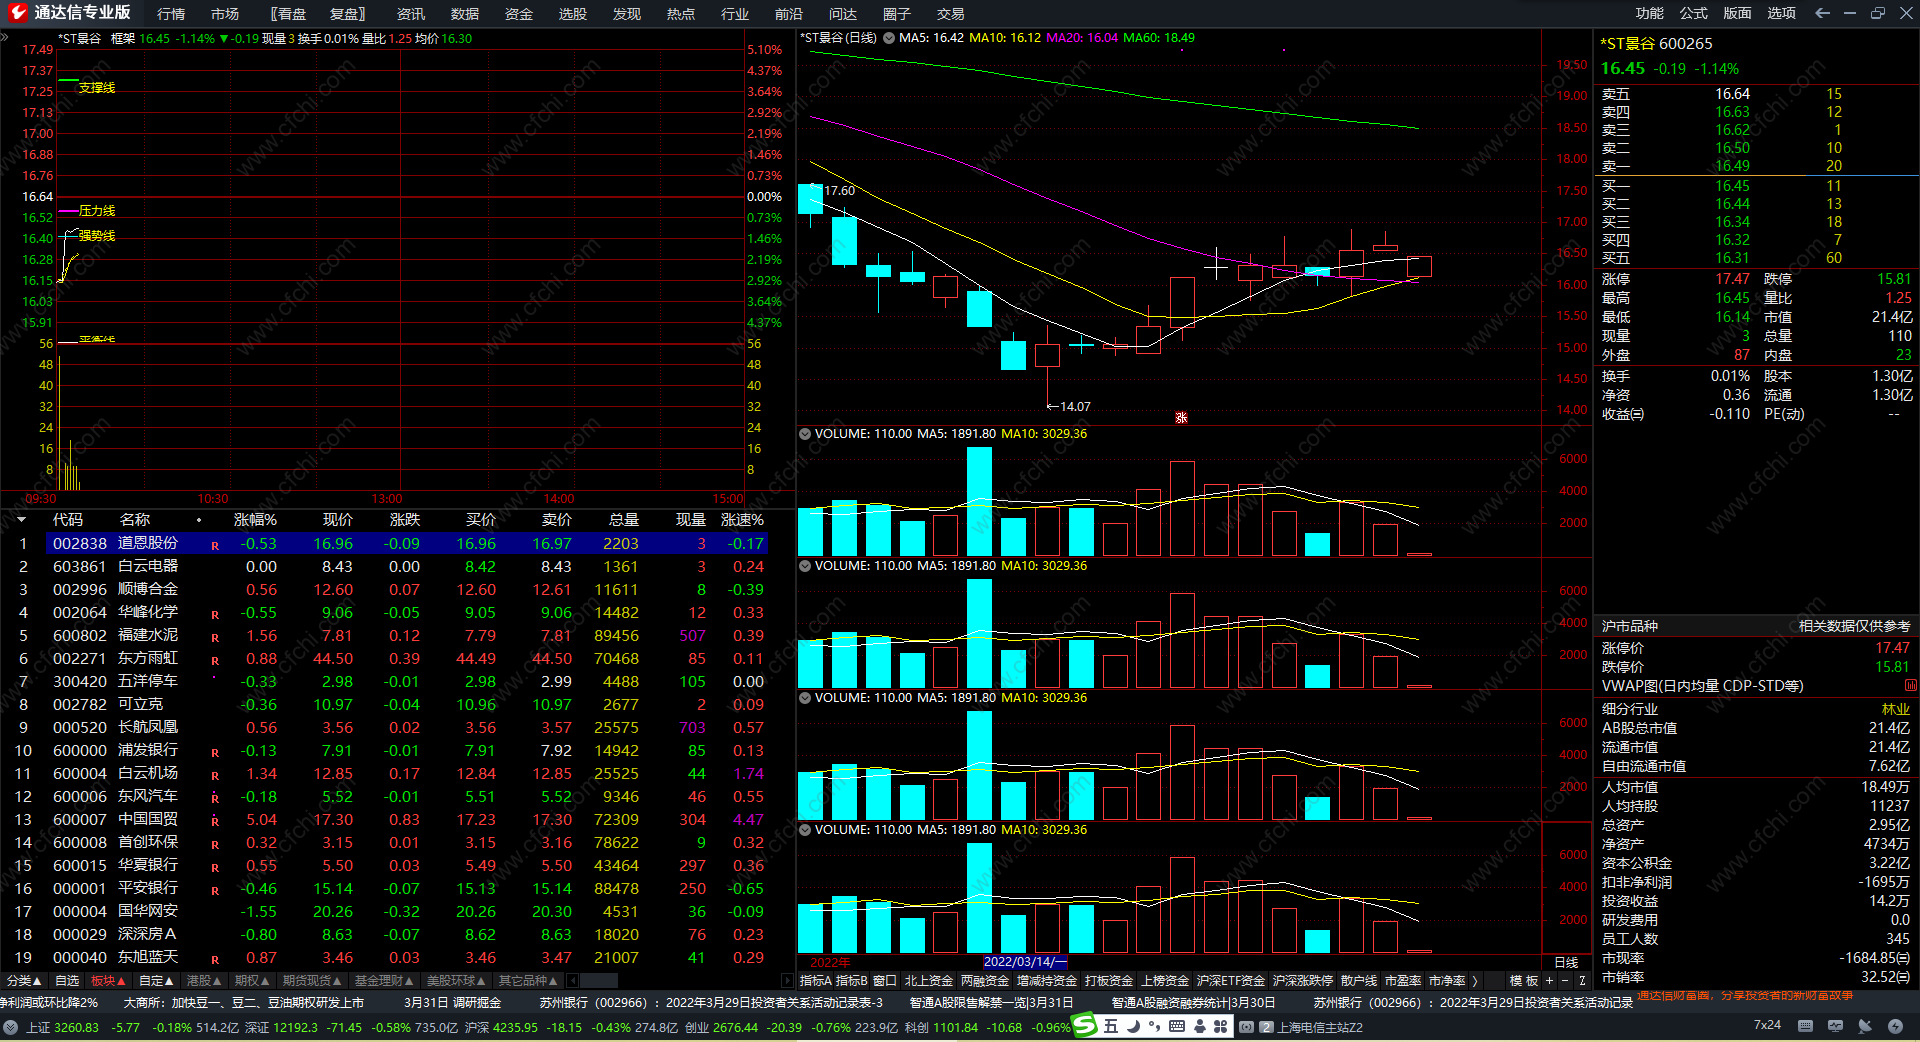Select the 浦发银行 row in quote list

click(384, 751)
